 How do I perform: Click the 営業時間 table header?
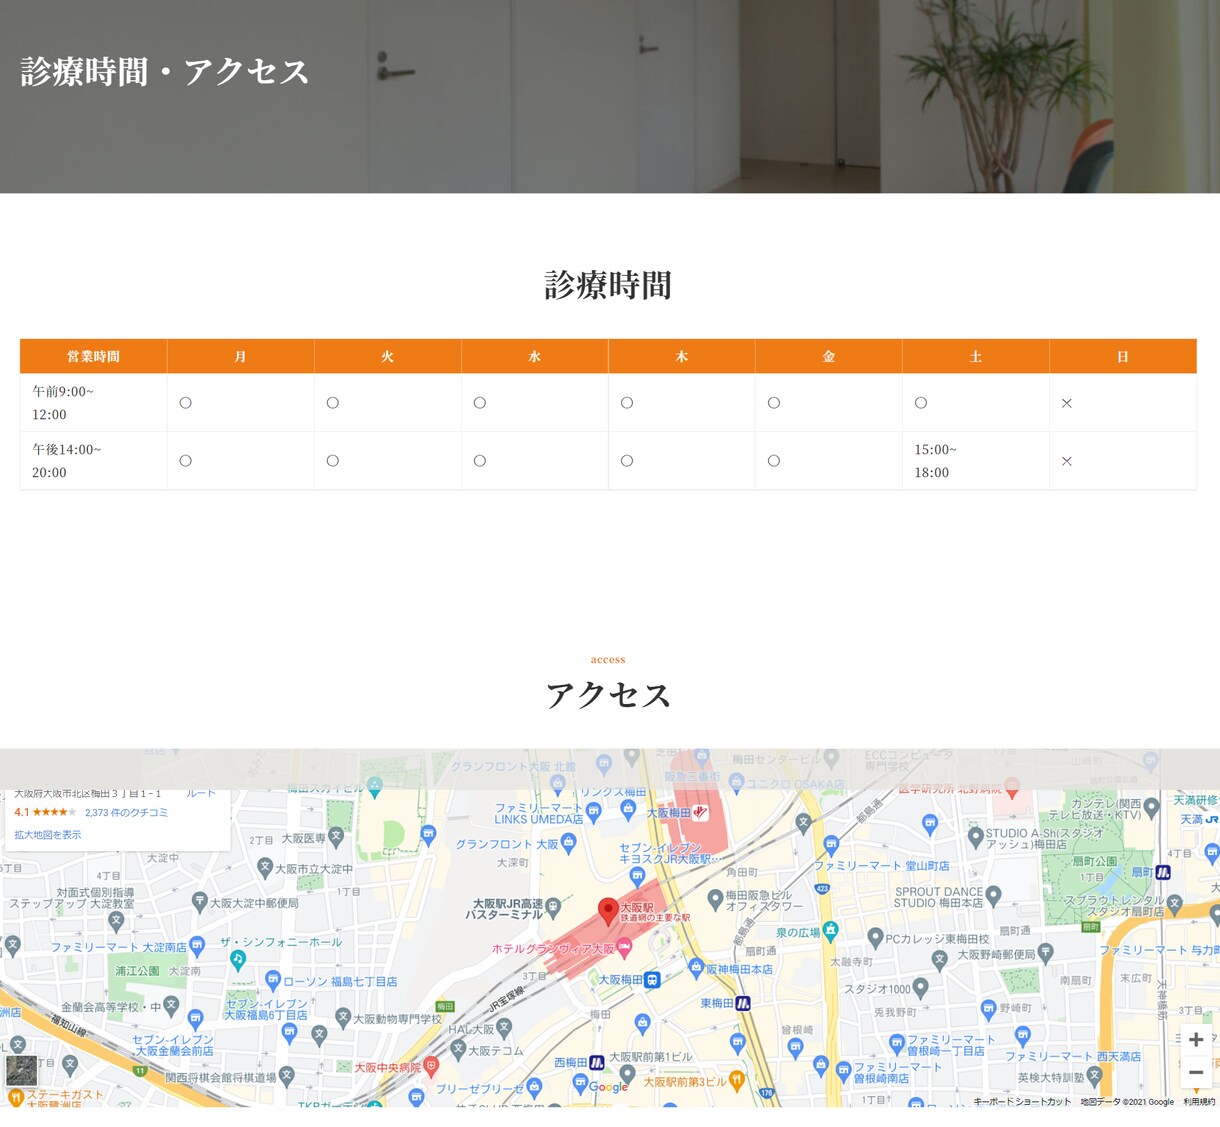[x=93, y=356]
